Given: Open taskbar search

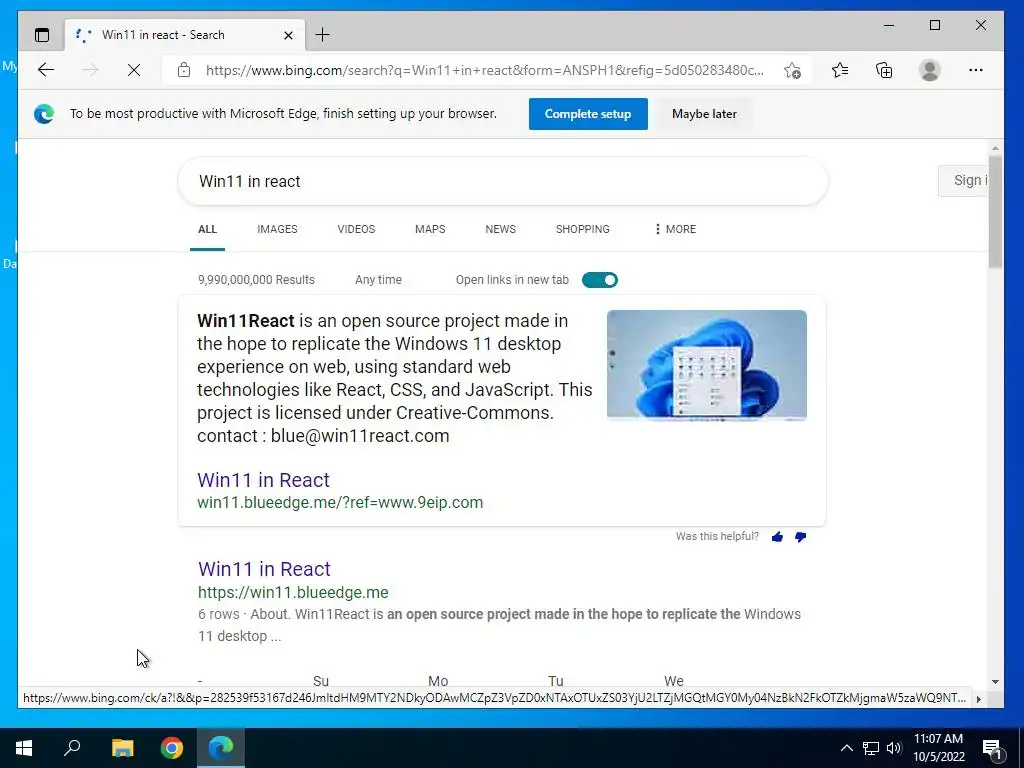Looking at the screenshot, I should click(x=72, y=748).
